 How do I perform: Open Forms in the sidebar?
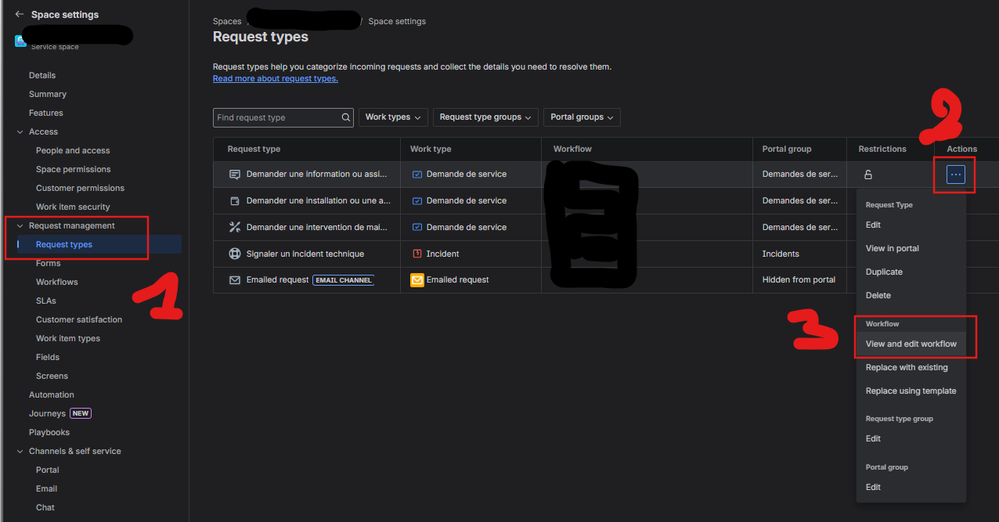click(48, 263)
